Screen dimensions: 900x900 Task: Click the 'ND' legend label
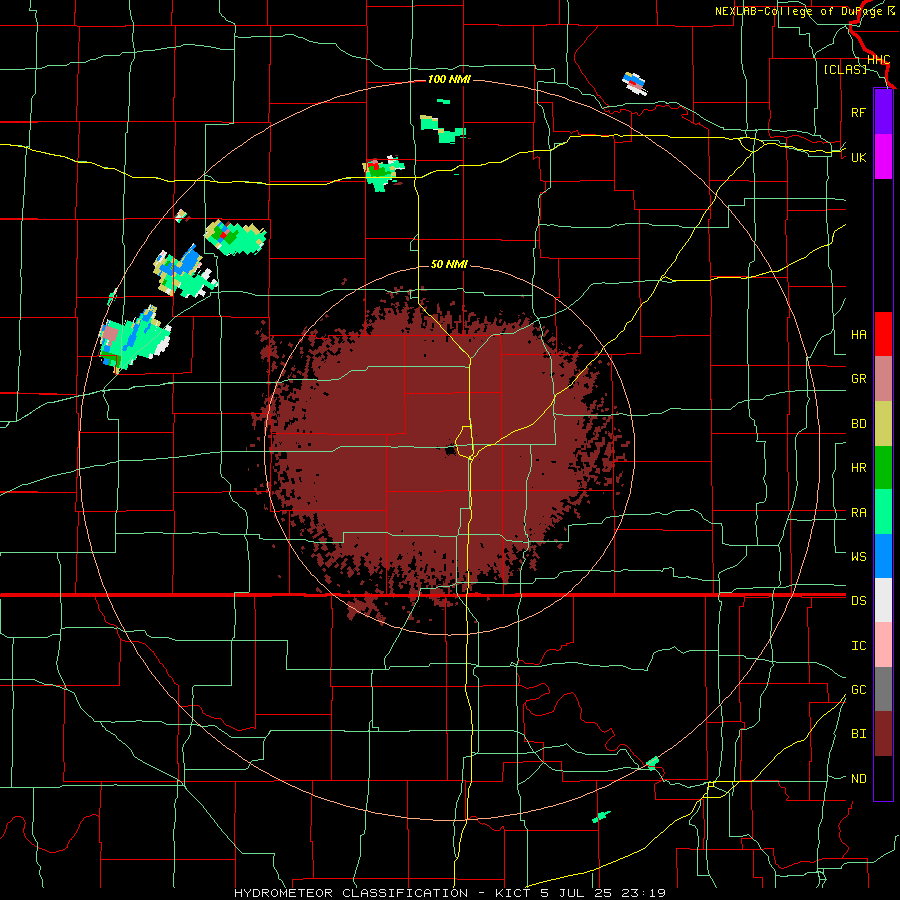coord(858,779)
